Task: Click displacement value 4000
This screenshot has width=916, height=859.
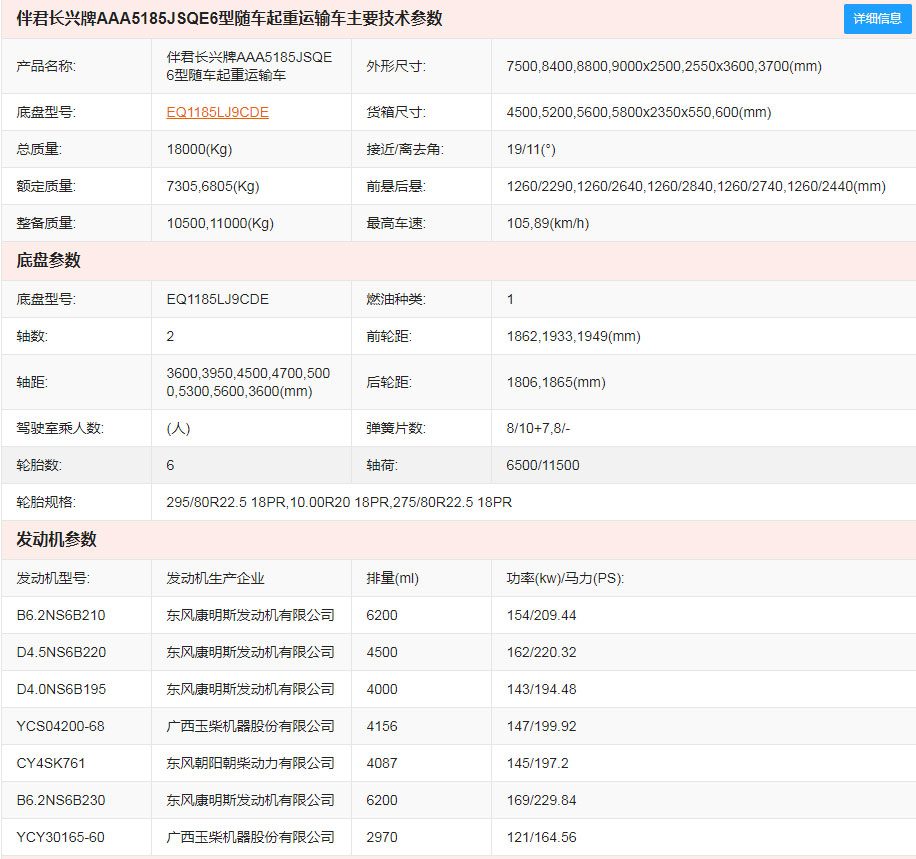Action: (x=381, y=689)
